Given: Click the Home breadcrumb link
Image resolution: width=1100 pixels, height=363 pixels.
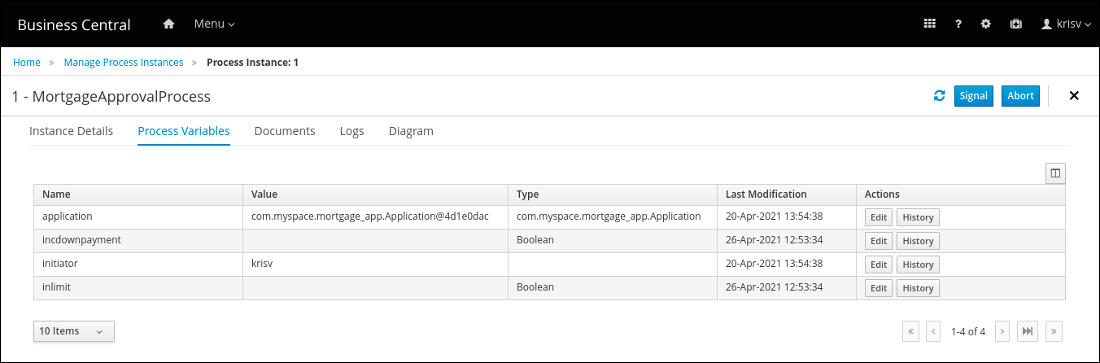Looking at the screenshot, I should pyautogui.click(x=27, y=62).
